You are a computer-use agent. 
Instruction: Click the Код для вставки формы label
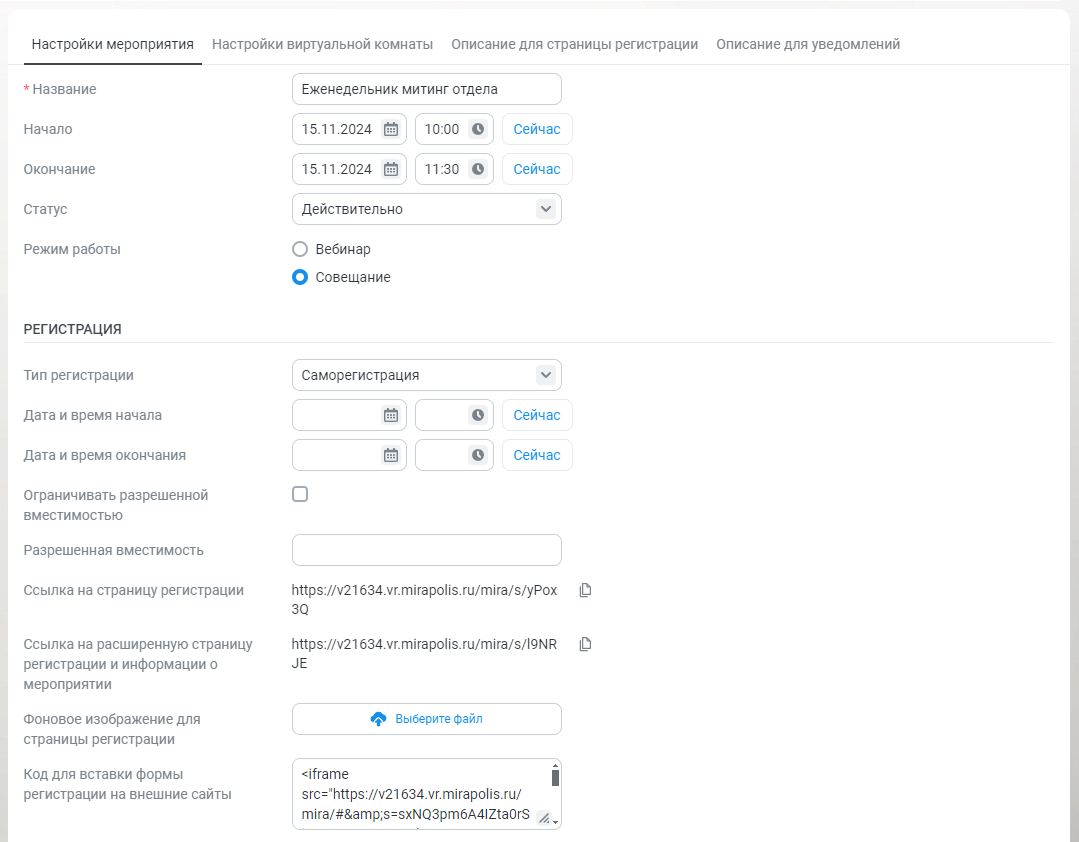pyautogui.click(x=127, y=784)
